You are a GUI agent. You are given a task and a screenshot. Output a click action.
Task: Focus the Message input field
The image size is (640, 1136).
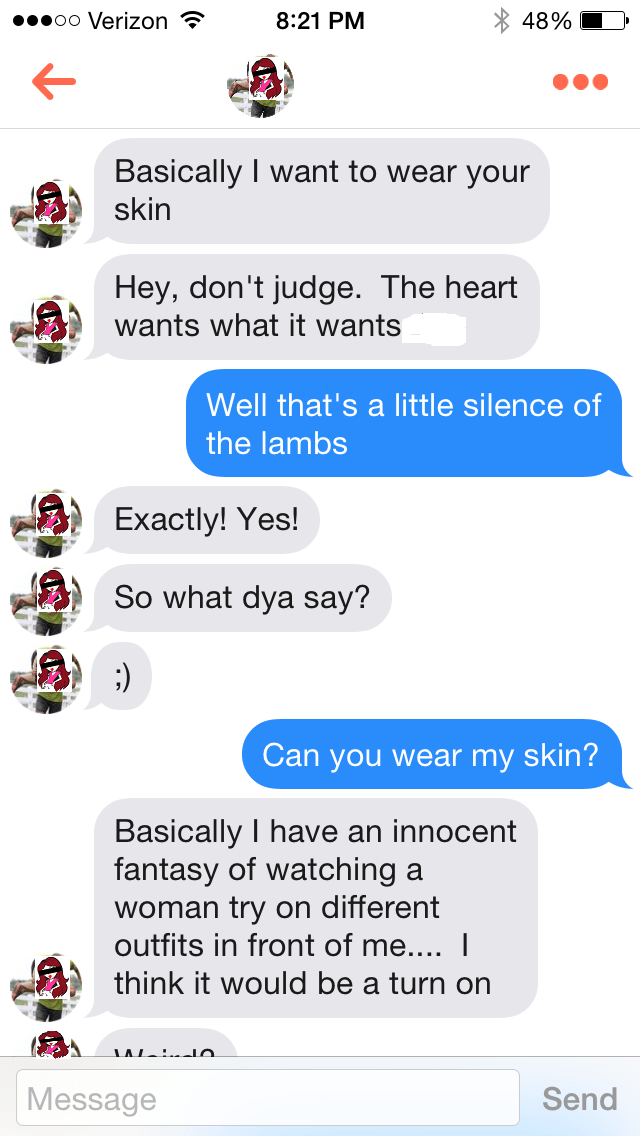[x=270, y=1097]
